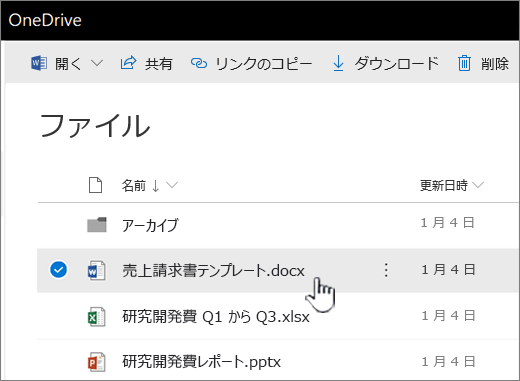Image resolution: width=520 pixels, height=381 pixels.
Task: Click the Word icon of 売上請求書テンプレート.docx
Action: pos(96,270)
